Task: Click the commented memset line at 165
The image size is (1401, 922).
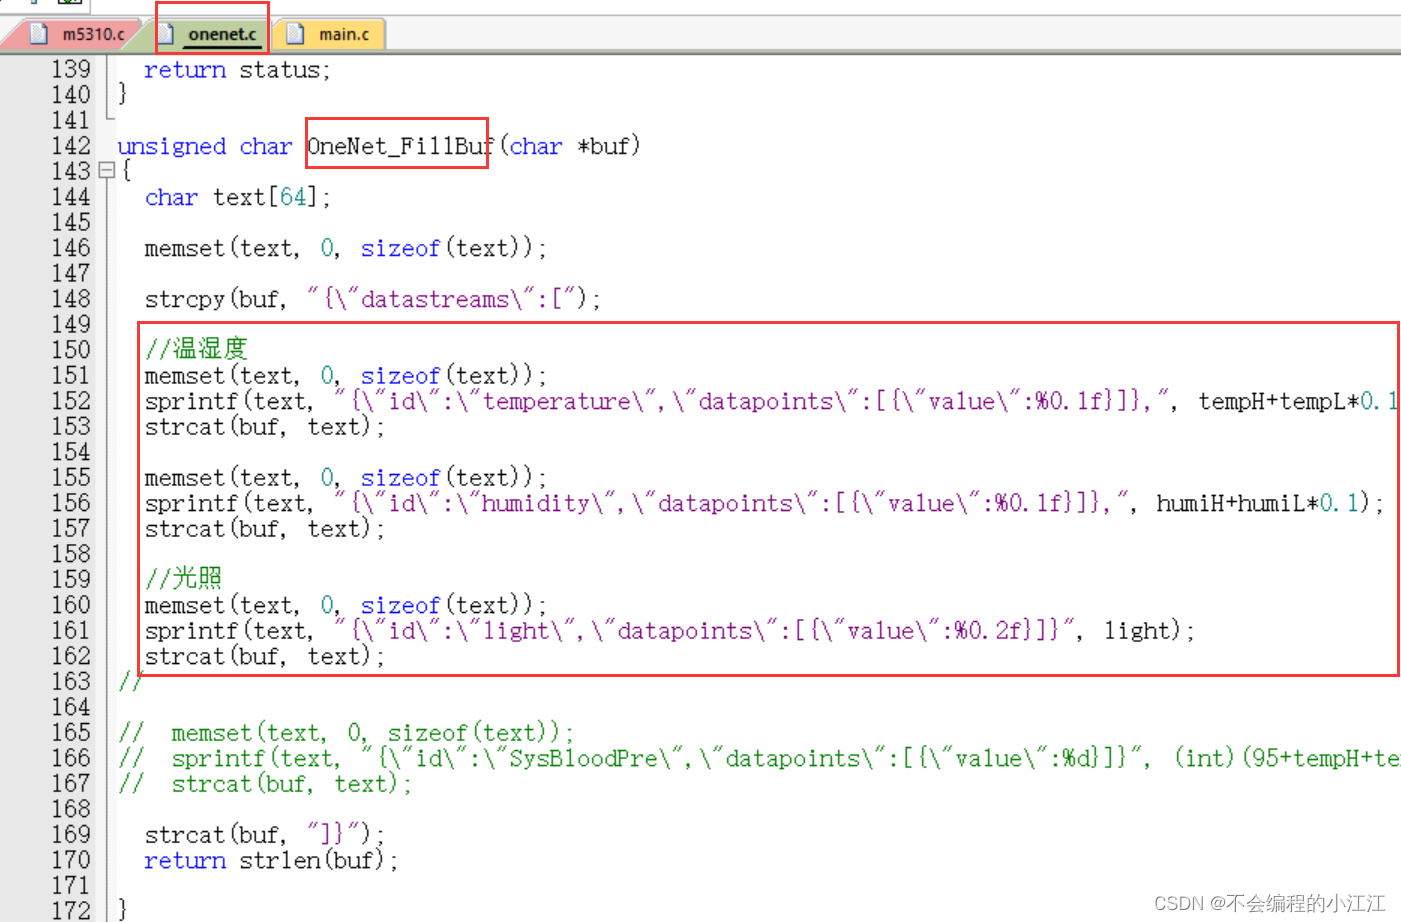Action: (x=346, y=733)
